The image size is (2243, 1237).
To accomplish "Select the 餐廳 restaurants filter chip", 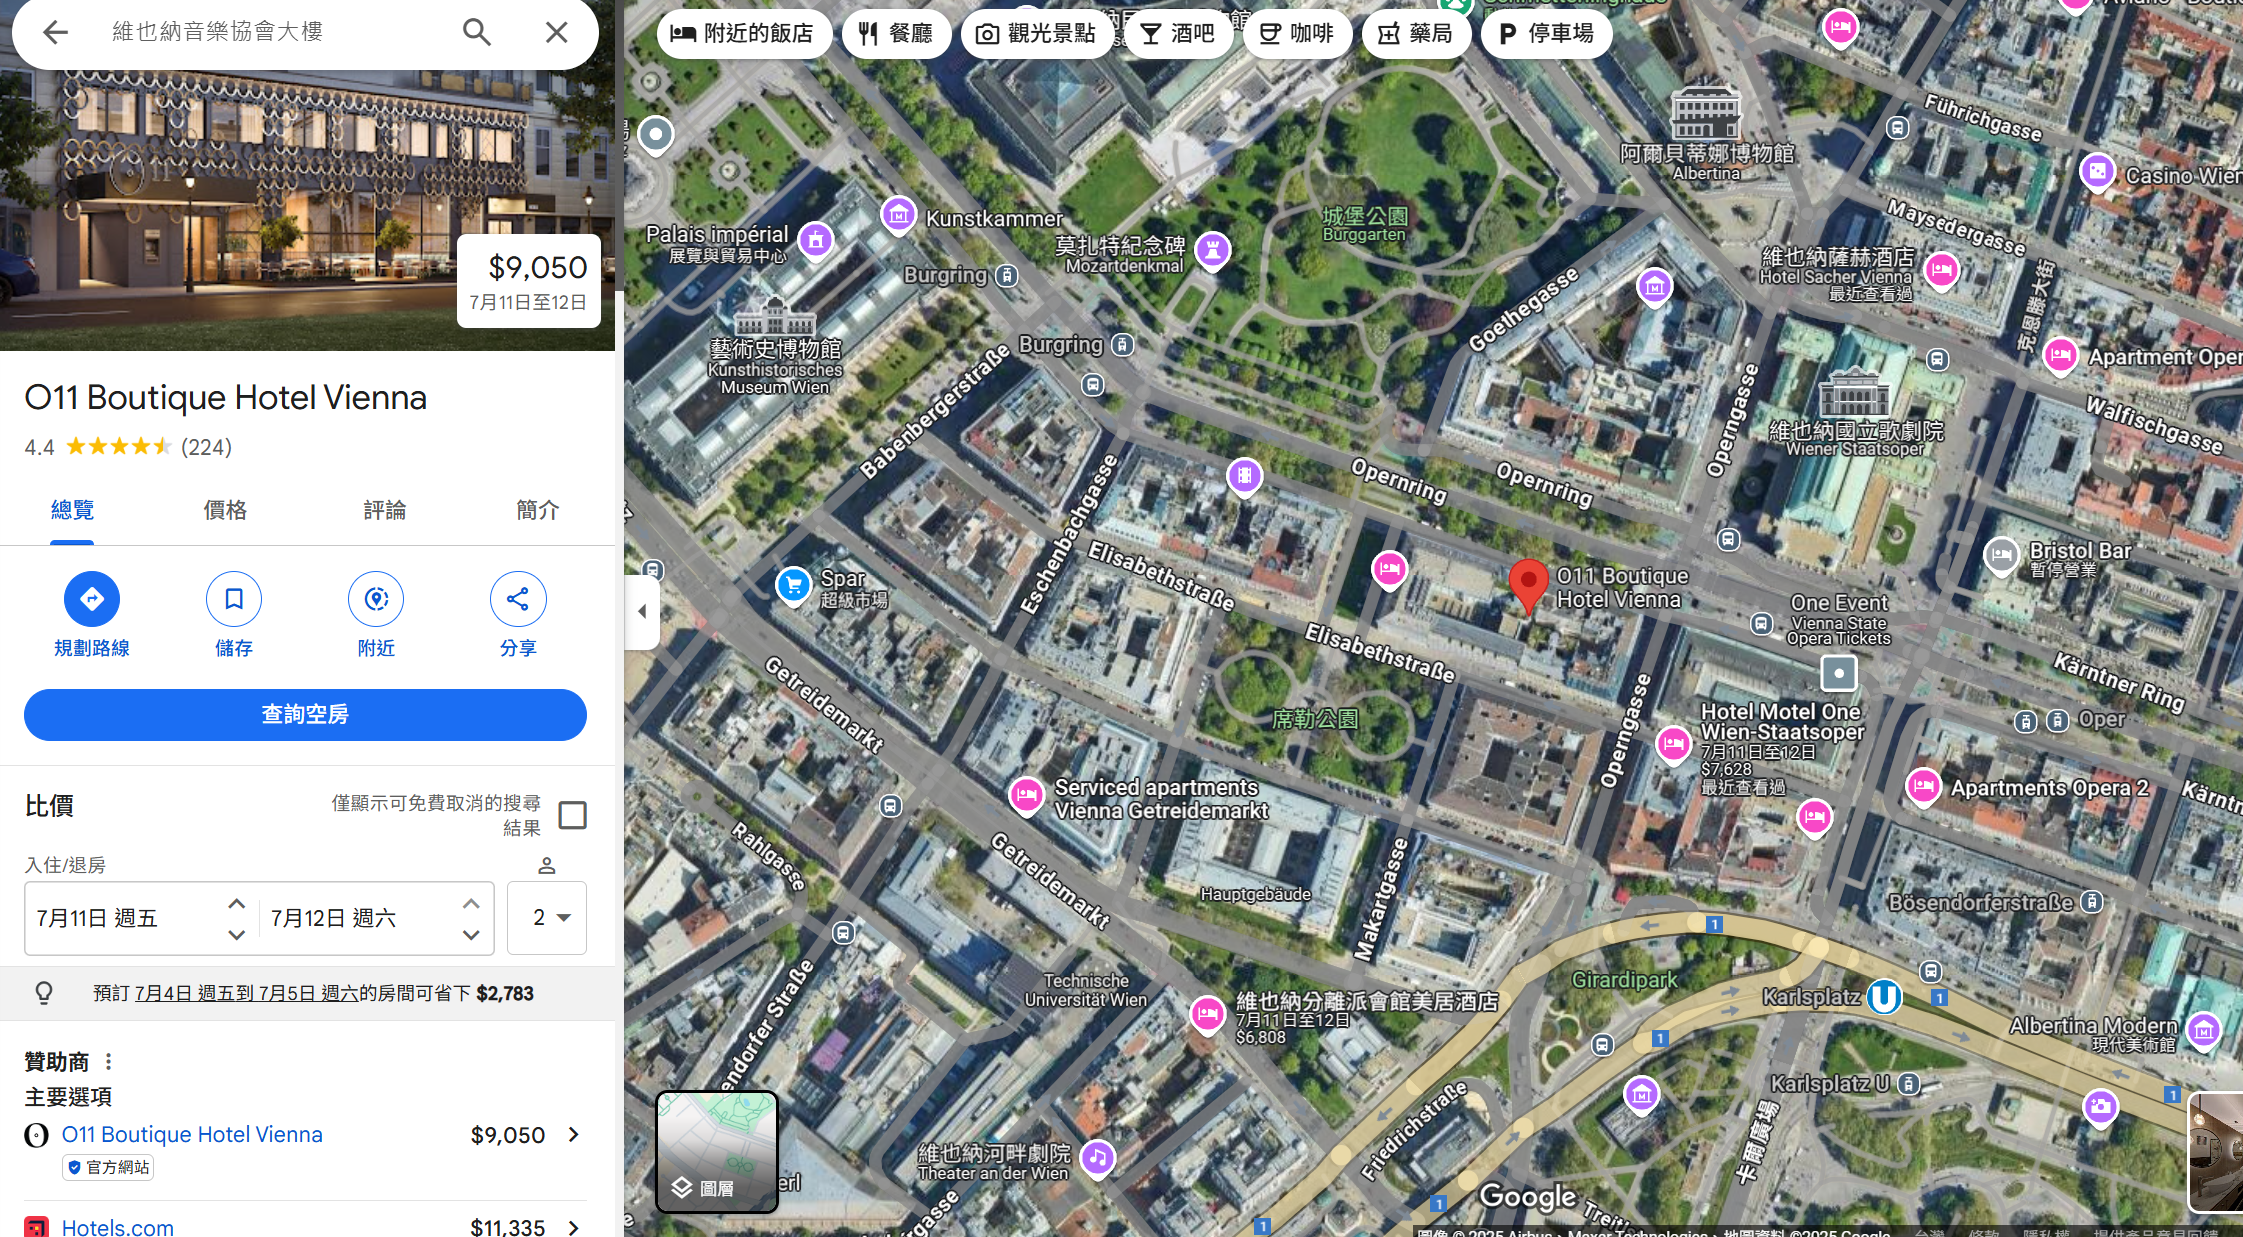I will [896, 34].
